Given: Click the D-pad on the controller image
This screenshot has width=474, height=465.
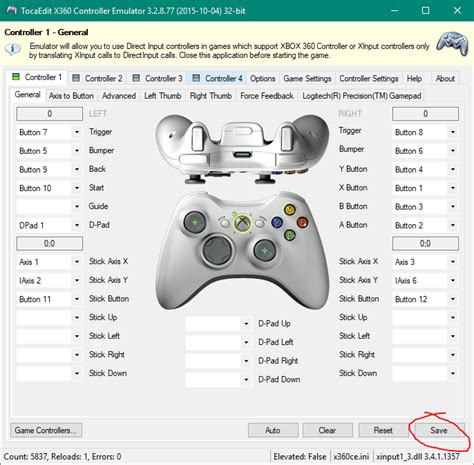Looking at the screenshot, I should click(x=218, y=251).
